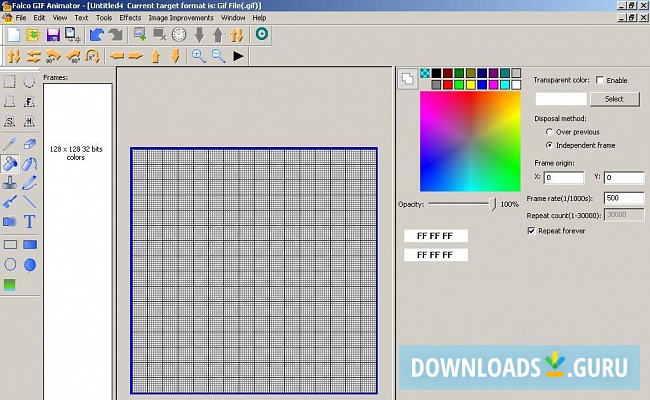The width and height of the screenshot is (650, 400).
Task: Open the Edit menu
Action: coord(39,18)
